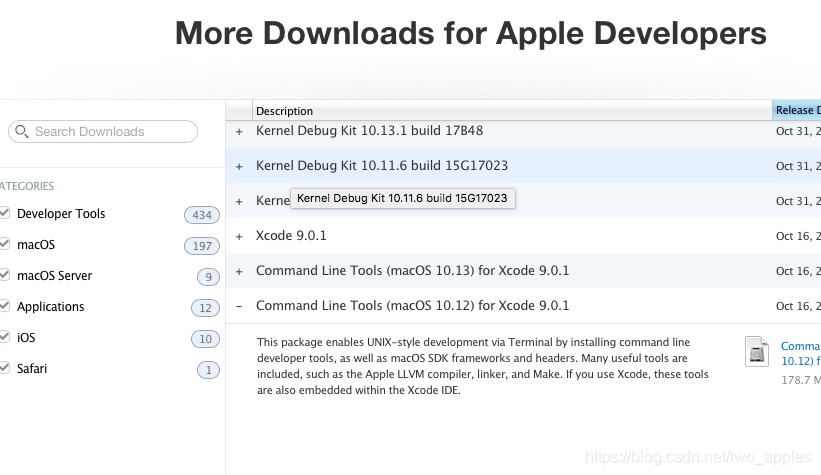821x475 pixels.
Task: Select the Safari category label
Action: point(32,369)
